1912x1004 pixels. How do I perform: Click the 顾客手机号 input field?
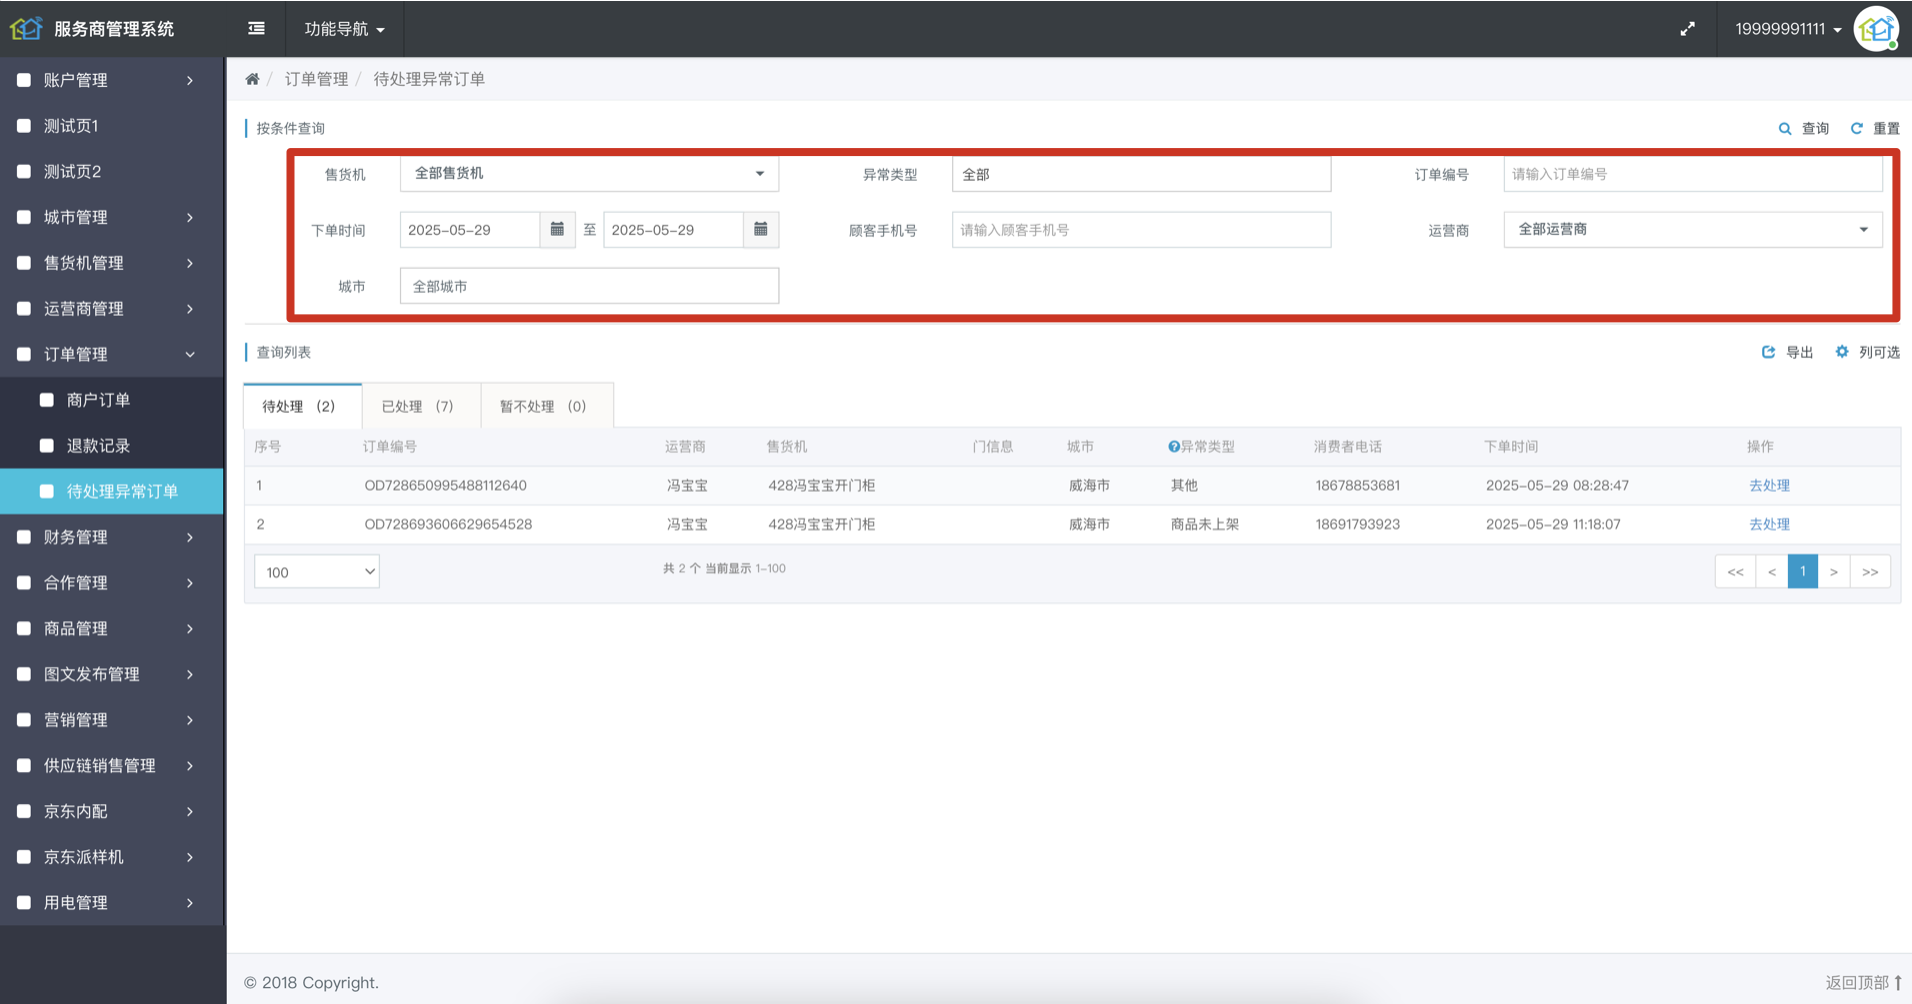[1141, 230]
